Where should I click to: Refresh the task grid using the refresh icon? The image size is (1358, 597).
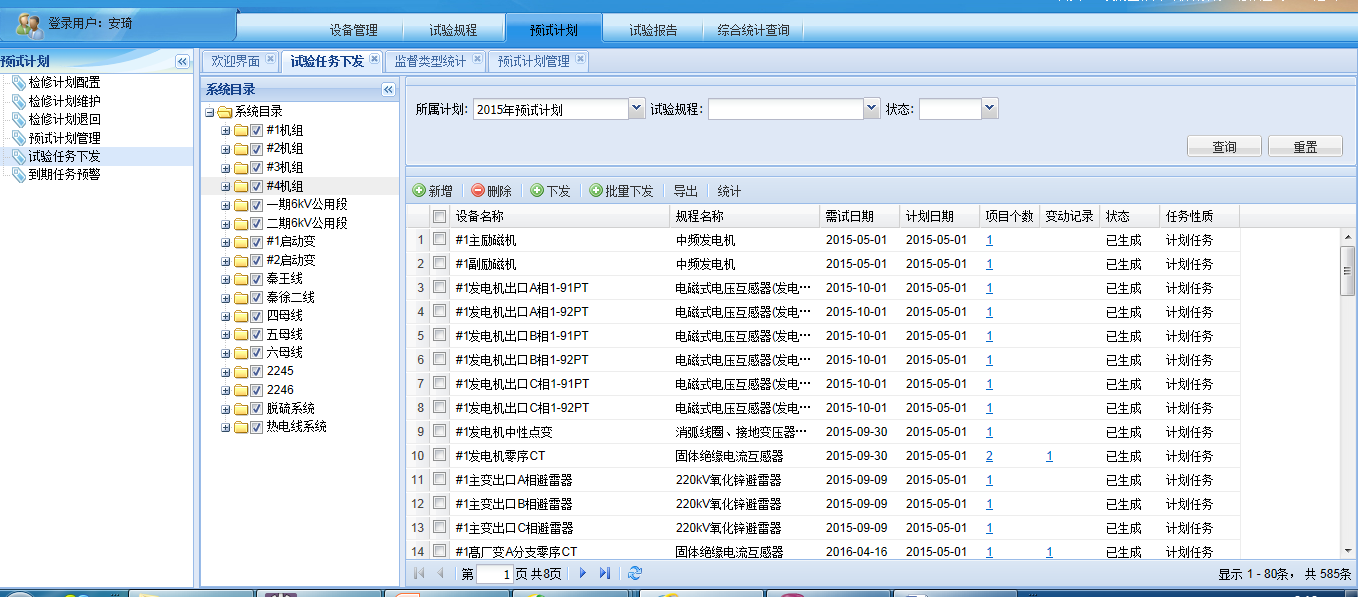pyautogui.click(x=634, y=573)
